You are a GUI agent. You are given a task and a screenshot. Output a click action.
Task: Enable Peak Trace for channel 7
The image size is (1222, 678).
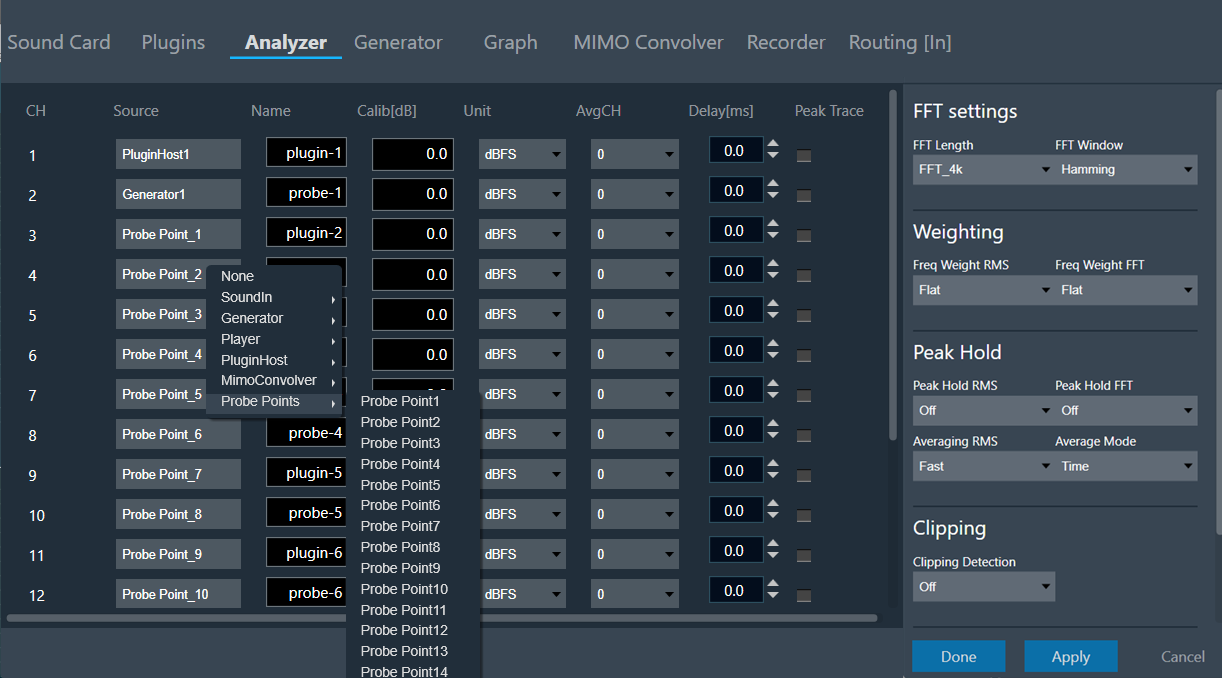click(804, 396)
